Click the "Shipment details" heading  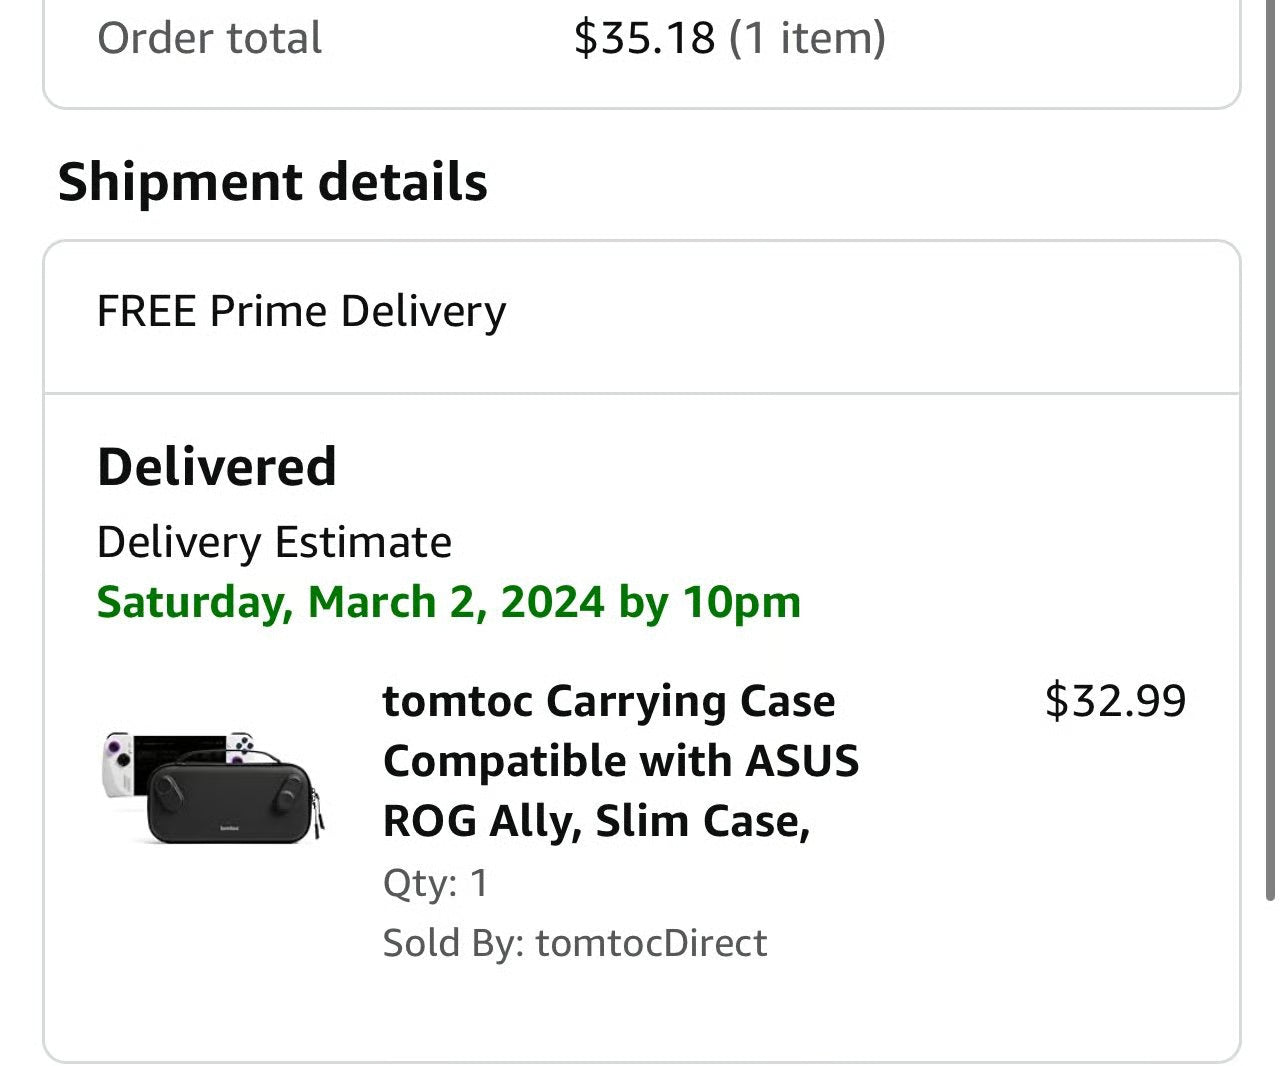(272, 182)
